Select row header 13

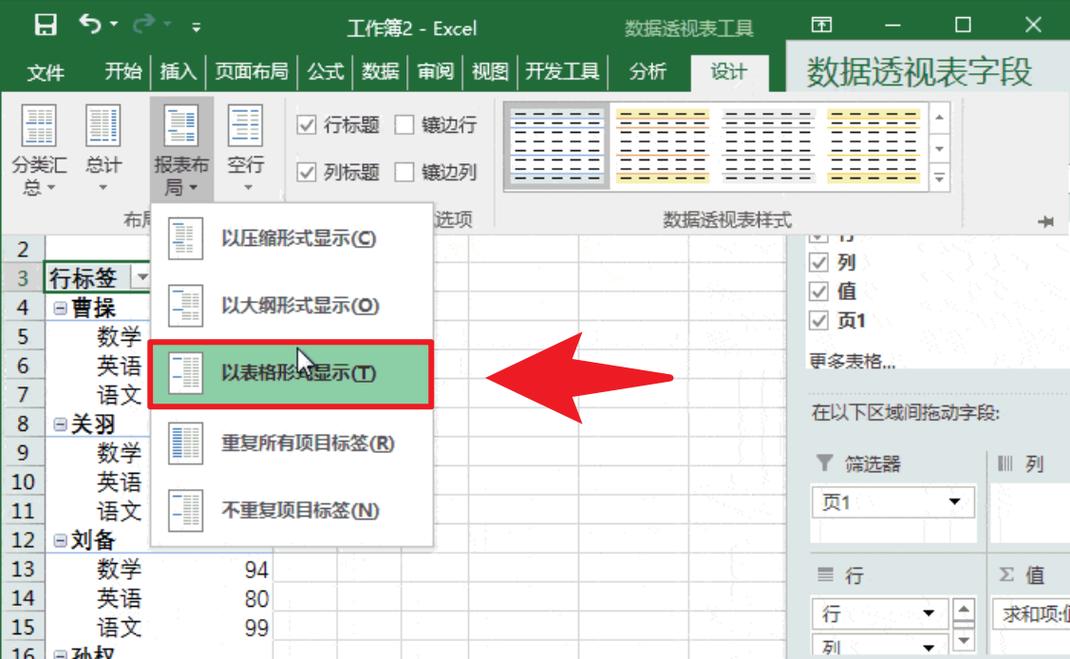coord(23,568)
